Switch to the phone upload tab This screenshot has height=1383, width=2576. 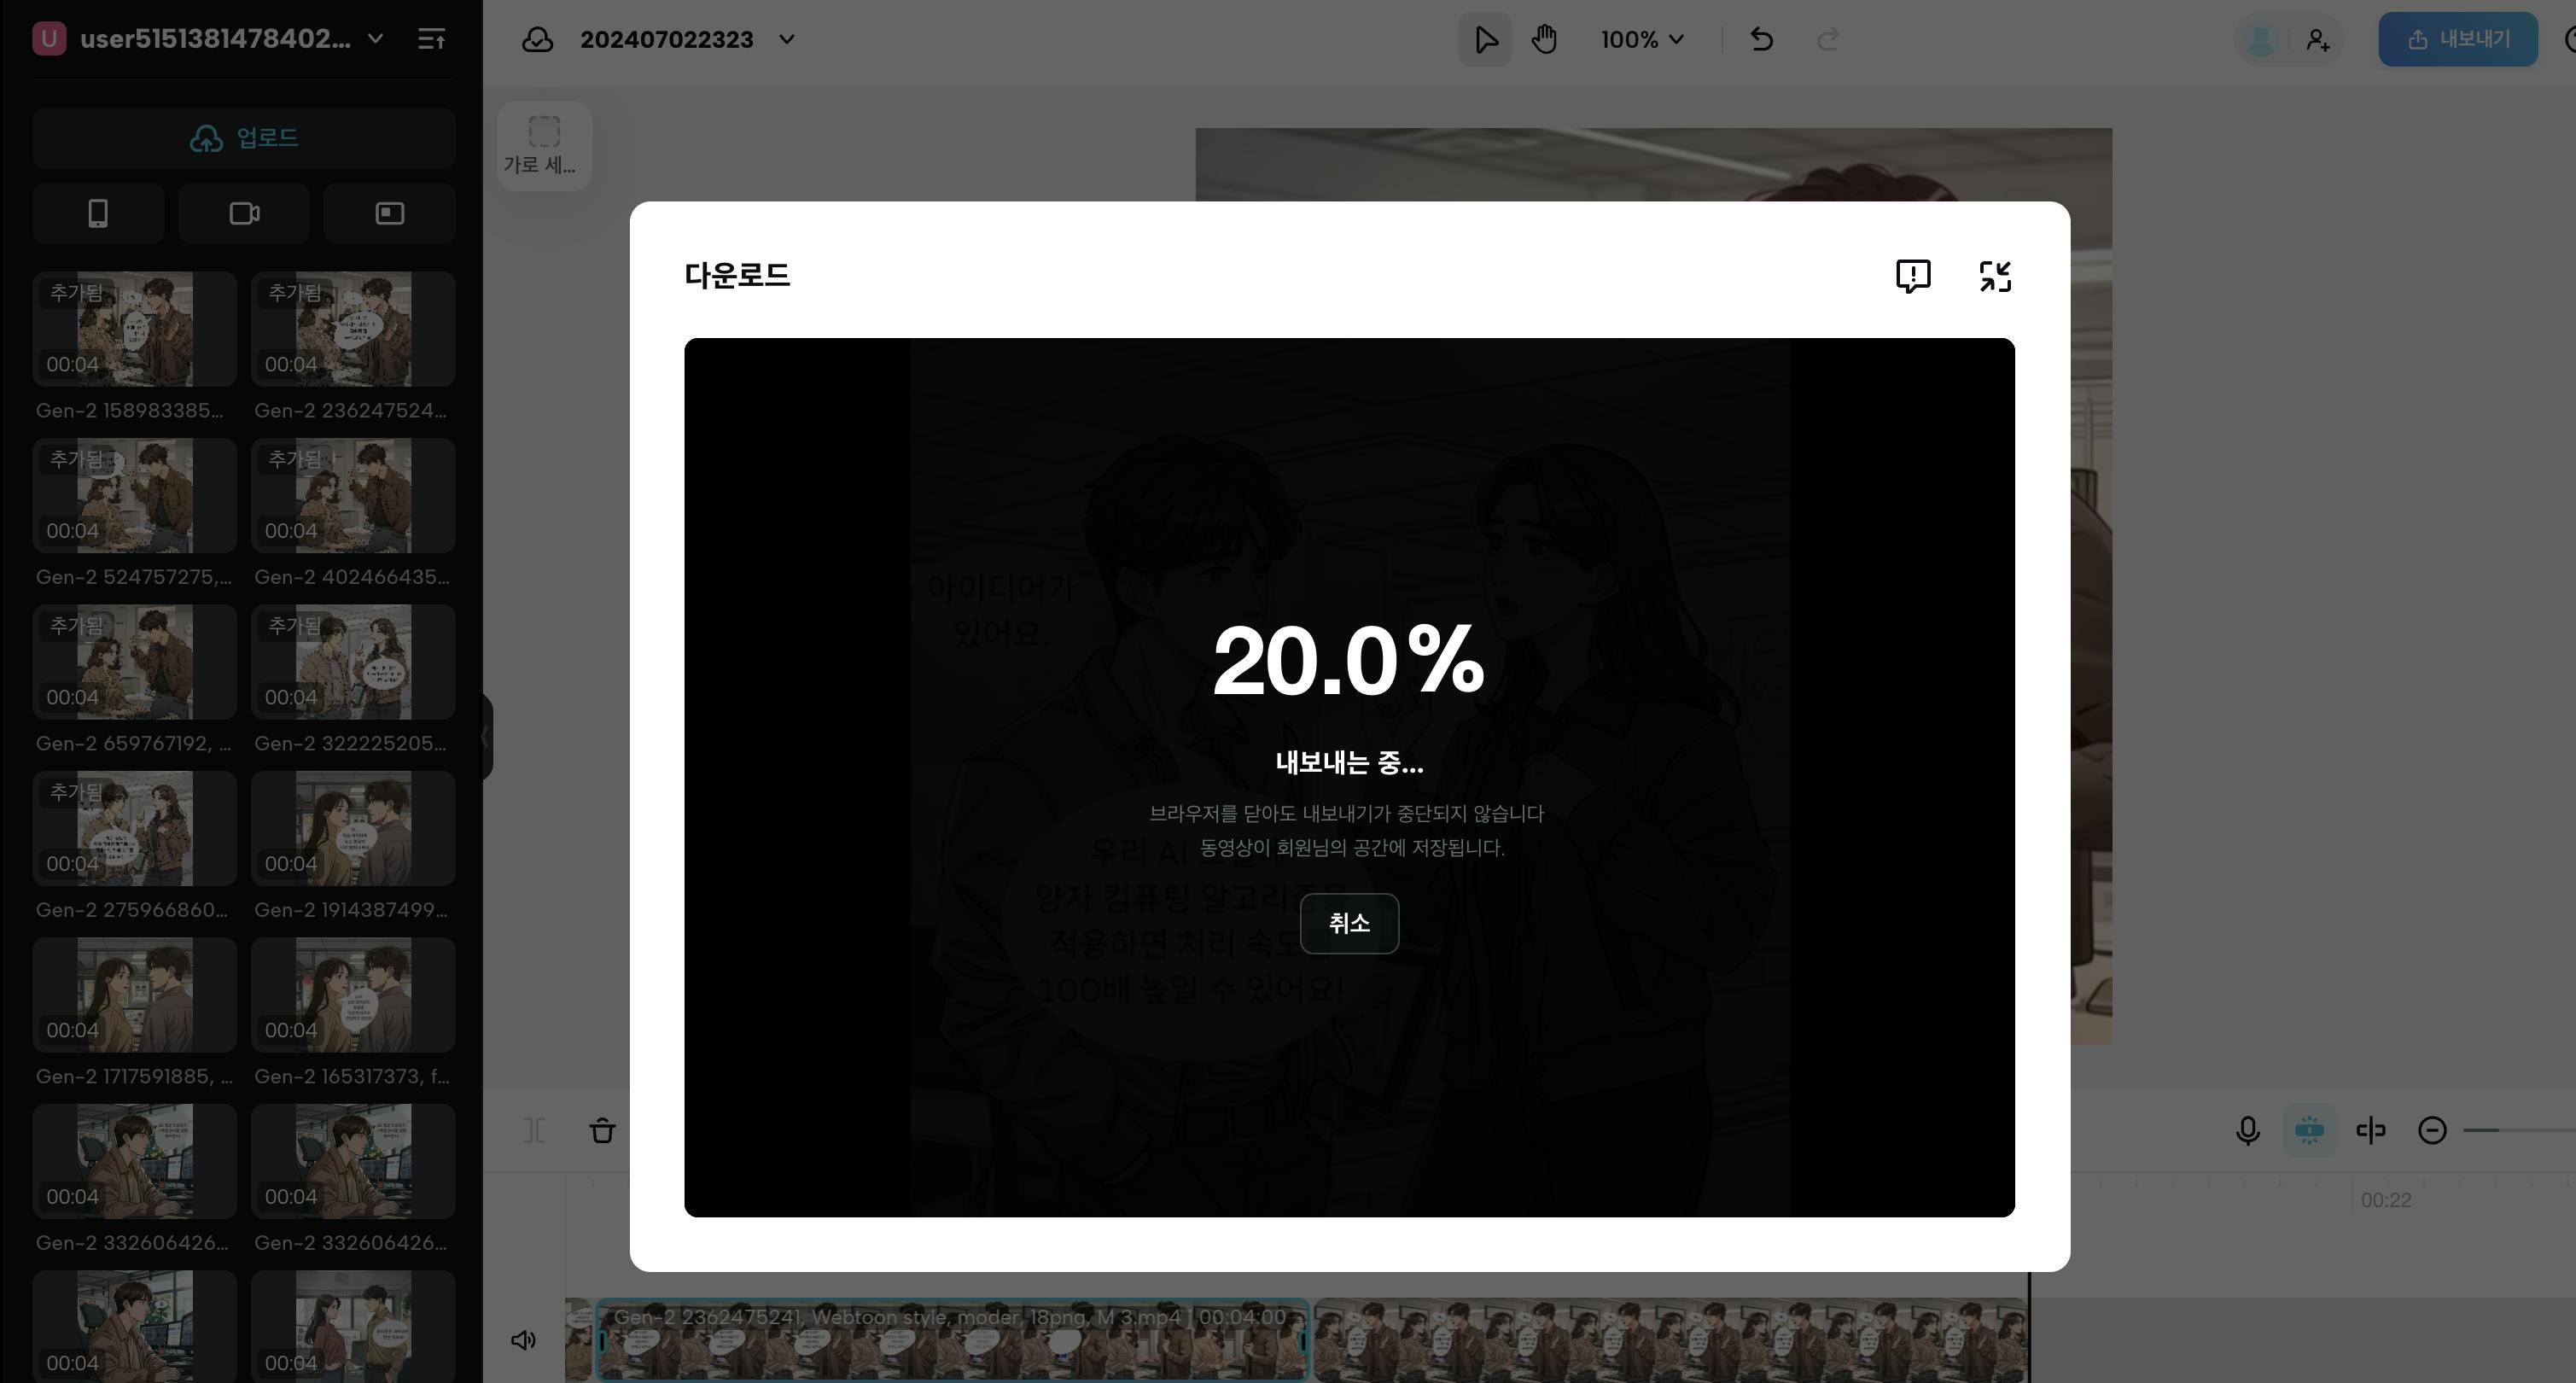[x=98, y=213]
